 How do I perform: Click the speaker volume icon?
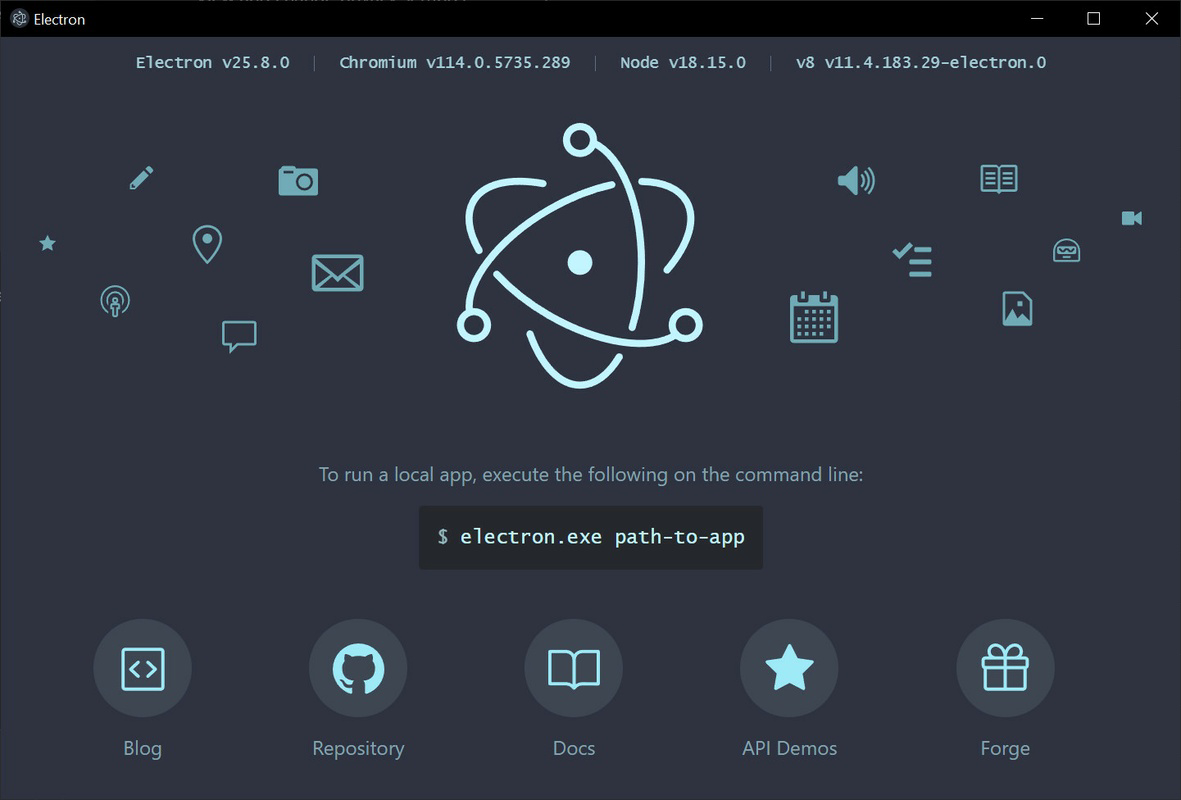click(x=856, y=181)
